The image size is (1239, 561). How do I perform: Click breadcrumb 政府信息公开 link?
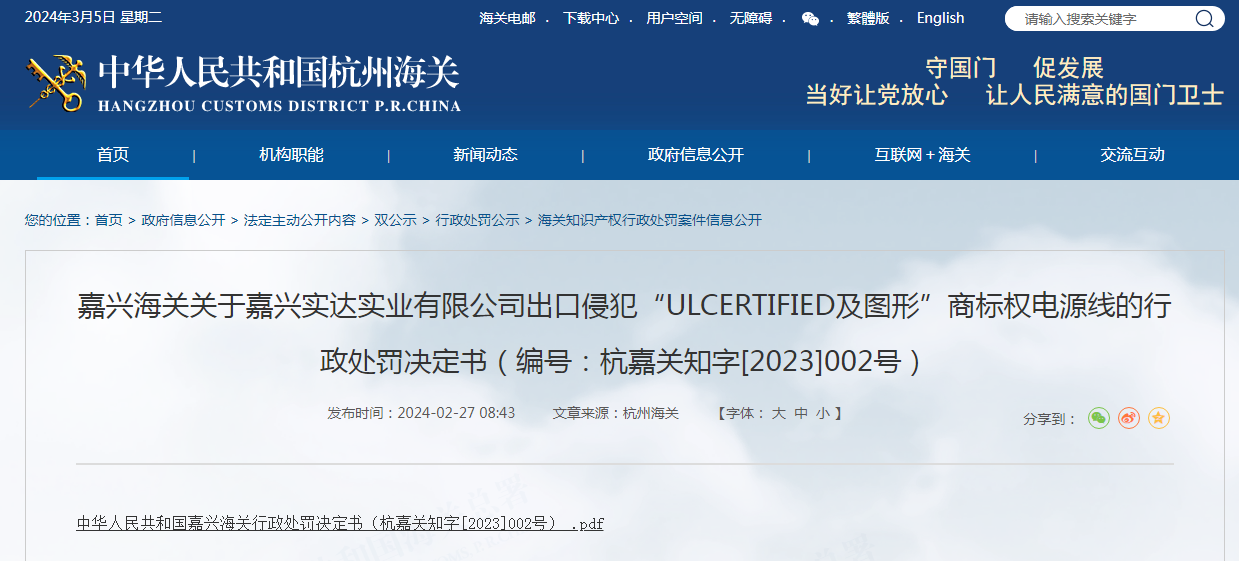pyautogui.click(x=183, y=220)
